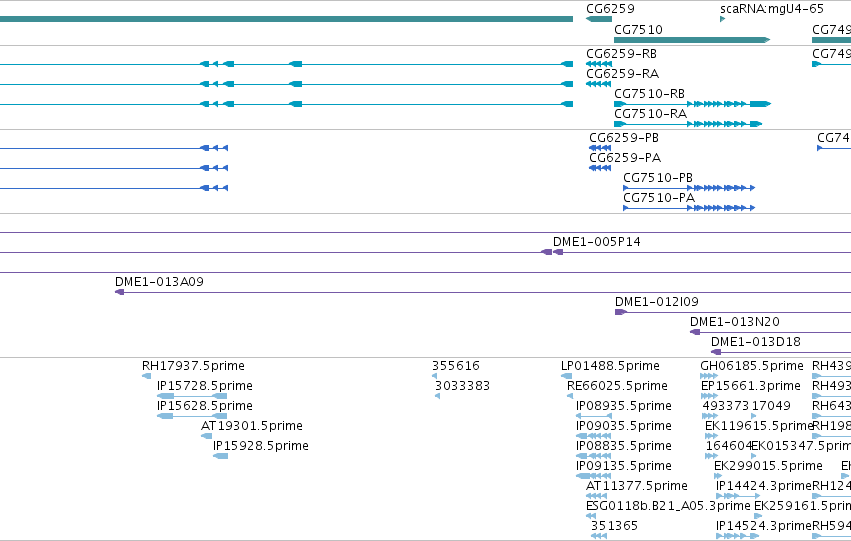Open the ESG0118b.B21_A05.3prime label
This screenshot has width=851, height=541.
click(x=668, y=506)
